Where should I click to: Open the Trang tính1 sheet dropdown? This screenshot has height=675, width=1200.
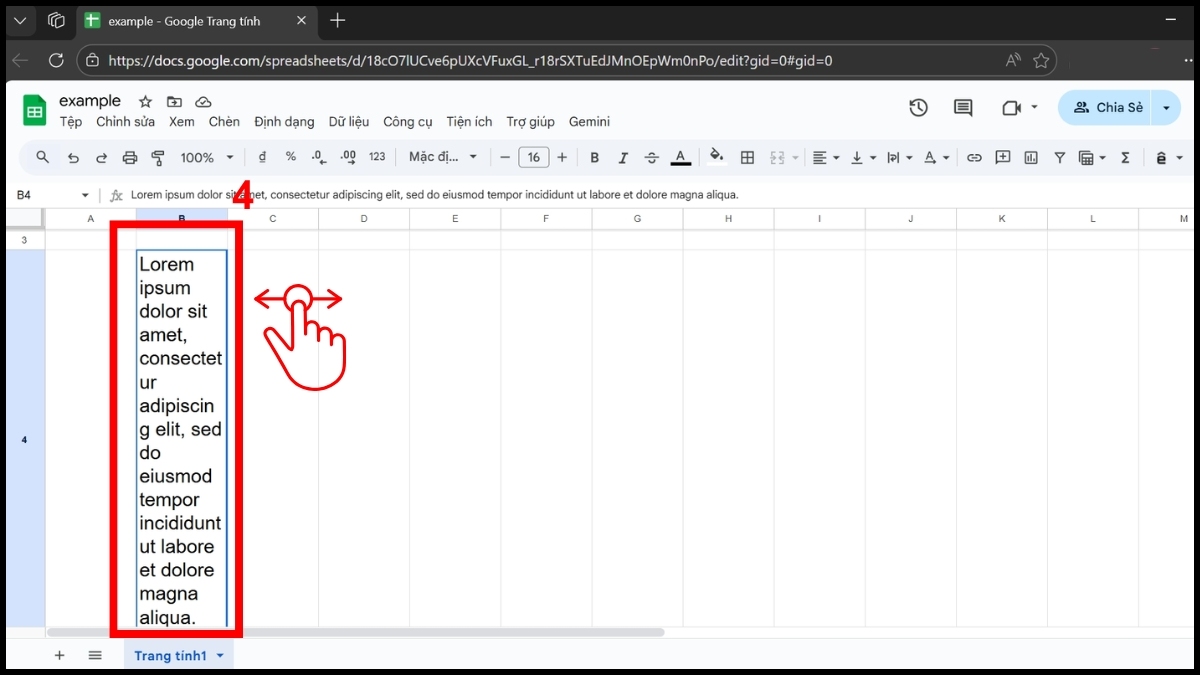221,655
